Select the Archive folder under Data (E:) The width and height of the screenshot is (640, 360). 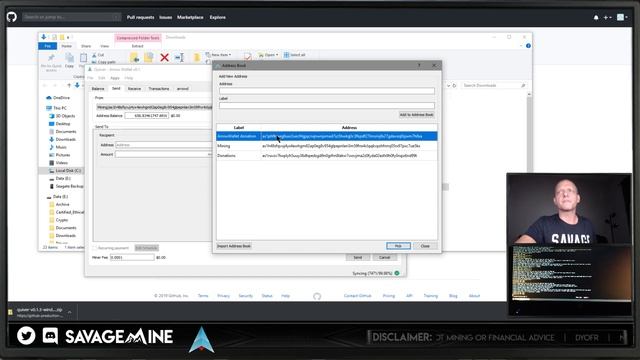[x=59, y=204]
